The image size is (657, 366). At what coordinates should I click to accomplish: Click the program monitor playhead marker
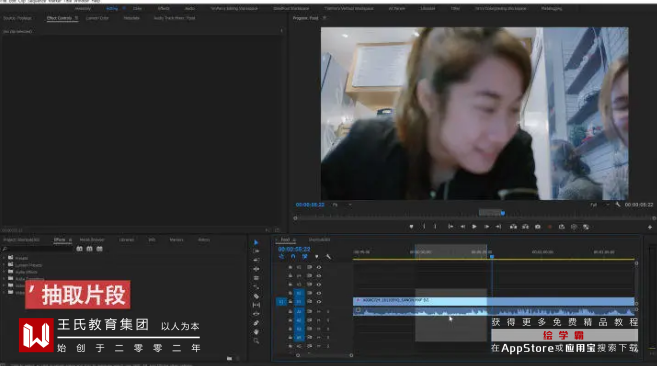click(x=503, y=213)
